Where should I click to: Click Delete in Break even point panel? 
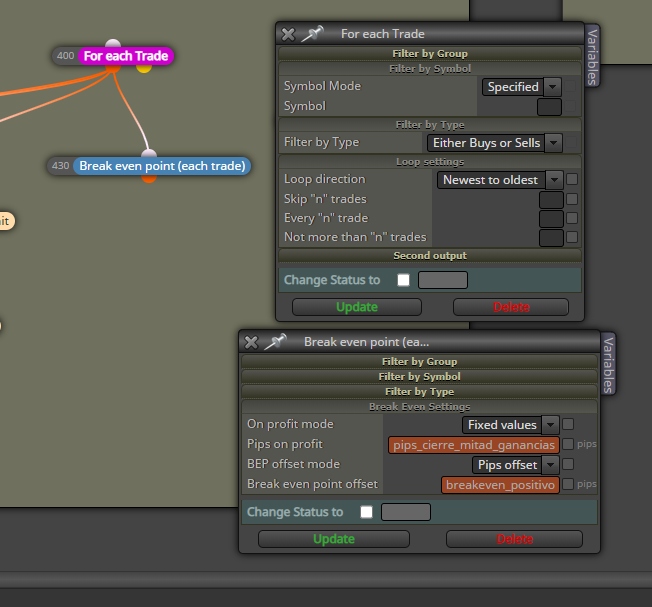coord(514,539)
